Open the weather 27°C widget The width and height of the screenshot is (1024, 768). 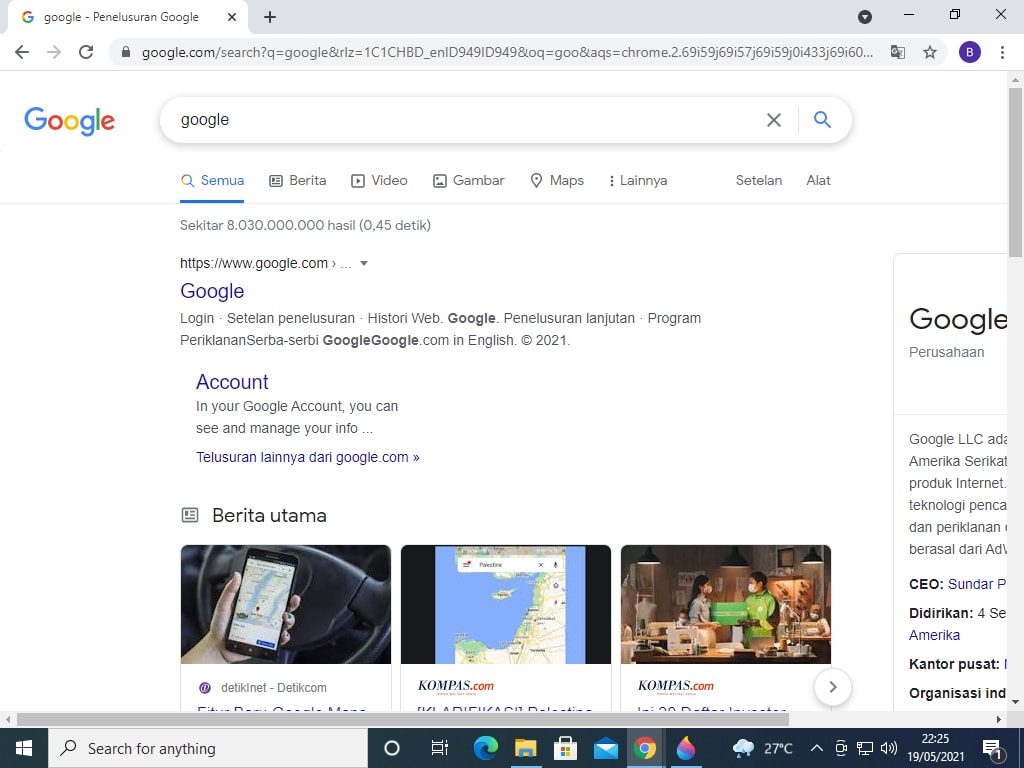(762, 748)
